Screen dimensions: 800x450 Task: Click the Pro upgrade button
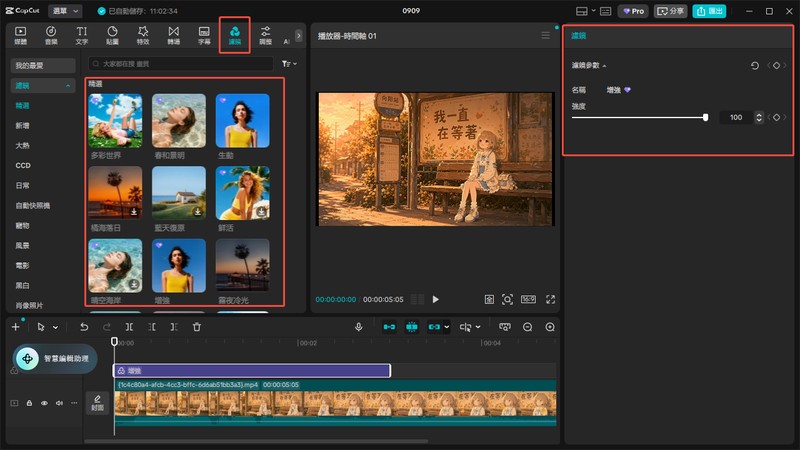point(633,11)
